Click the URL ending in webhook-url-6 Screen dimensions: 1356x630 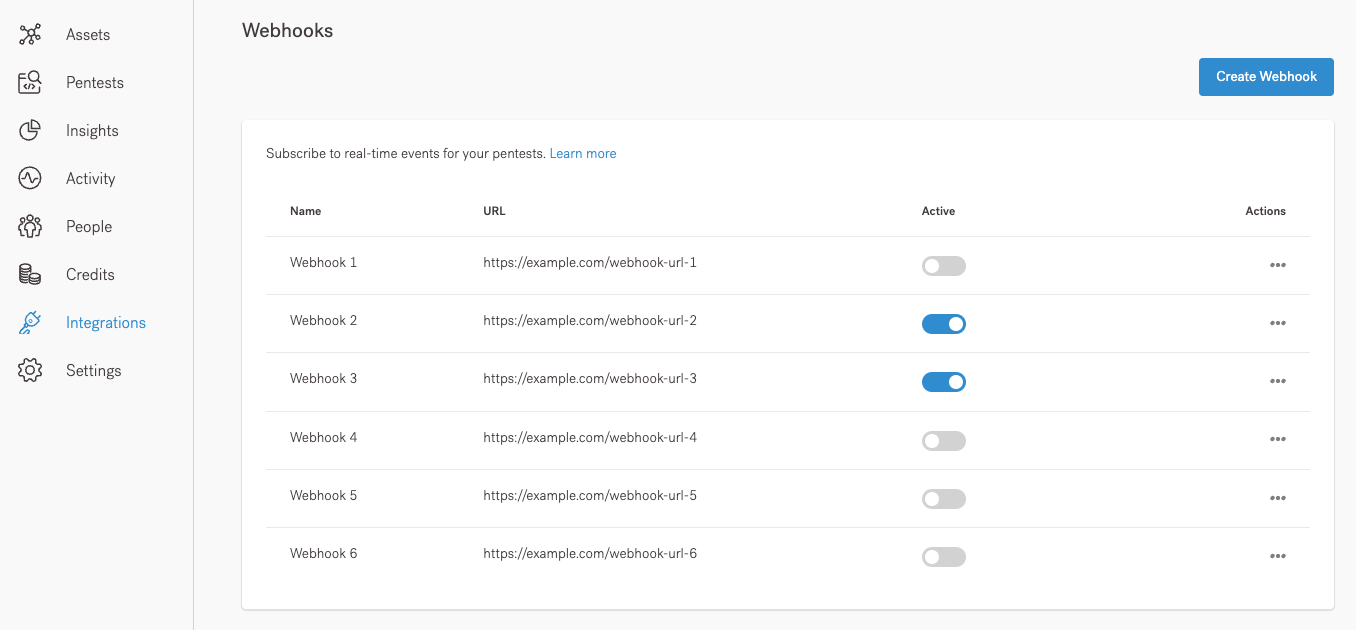coord(590,554)
